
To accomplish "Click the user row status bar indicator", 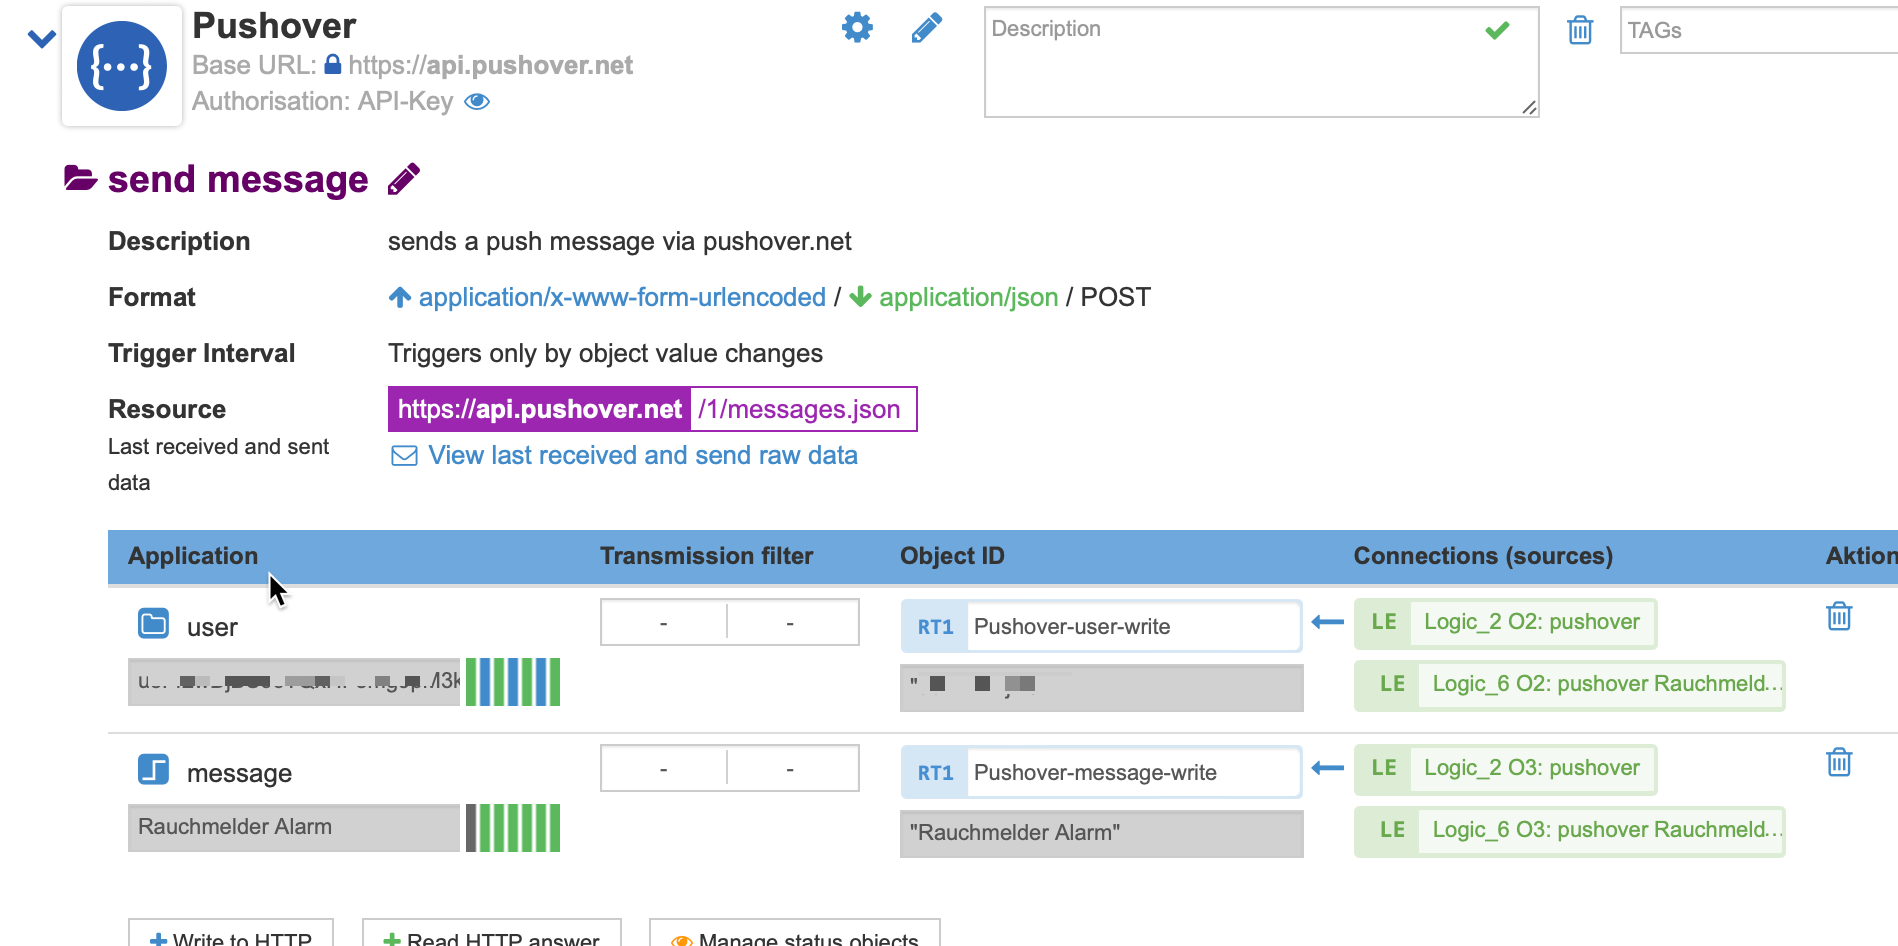I will (513, 682).
